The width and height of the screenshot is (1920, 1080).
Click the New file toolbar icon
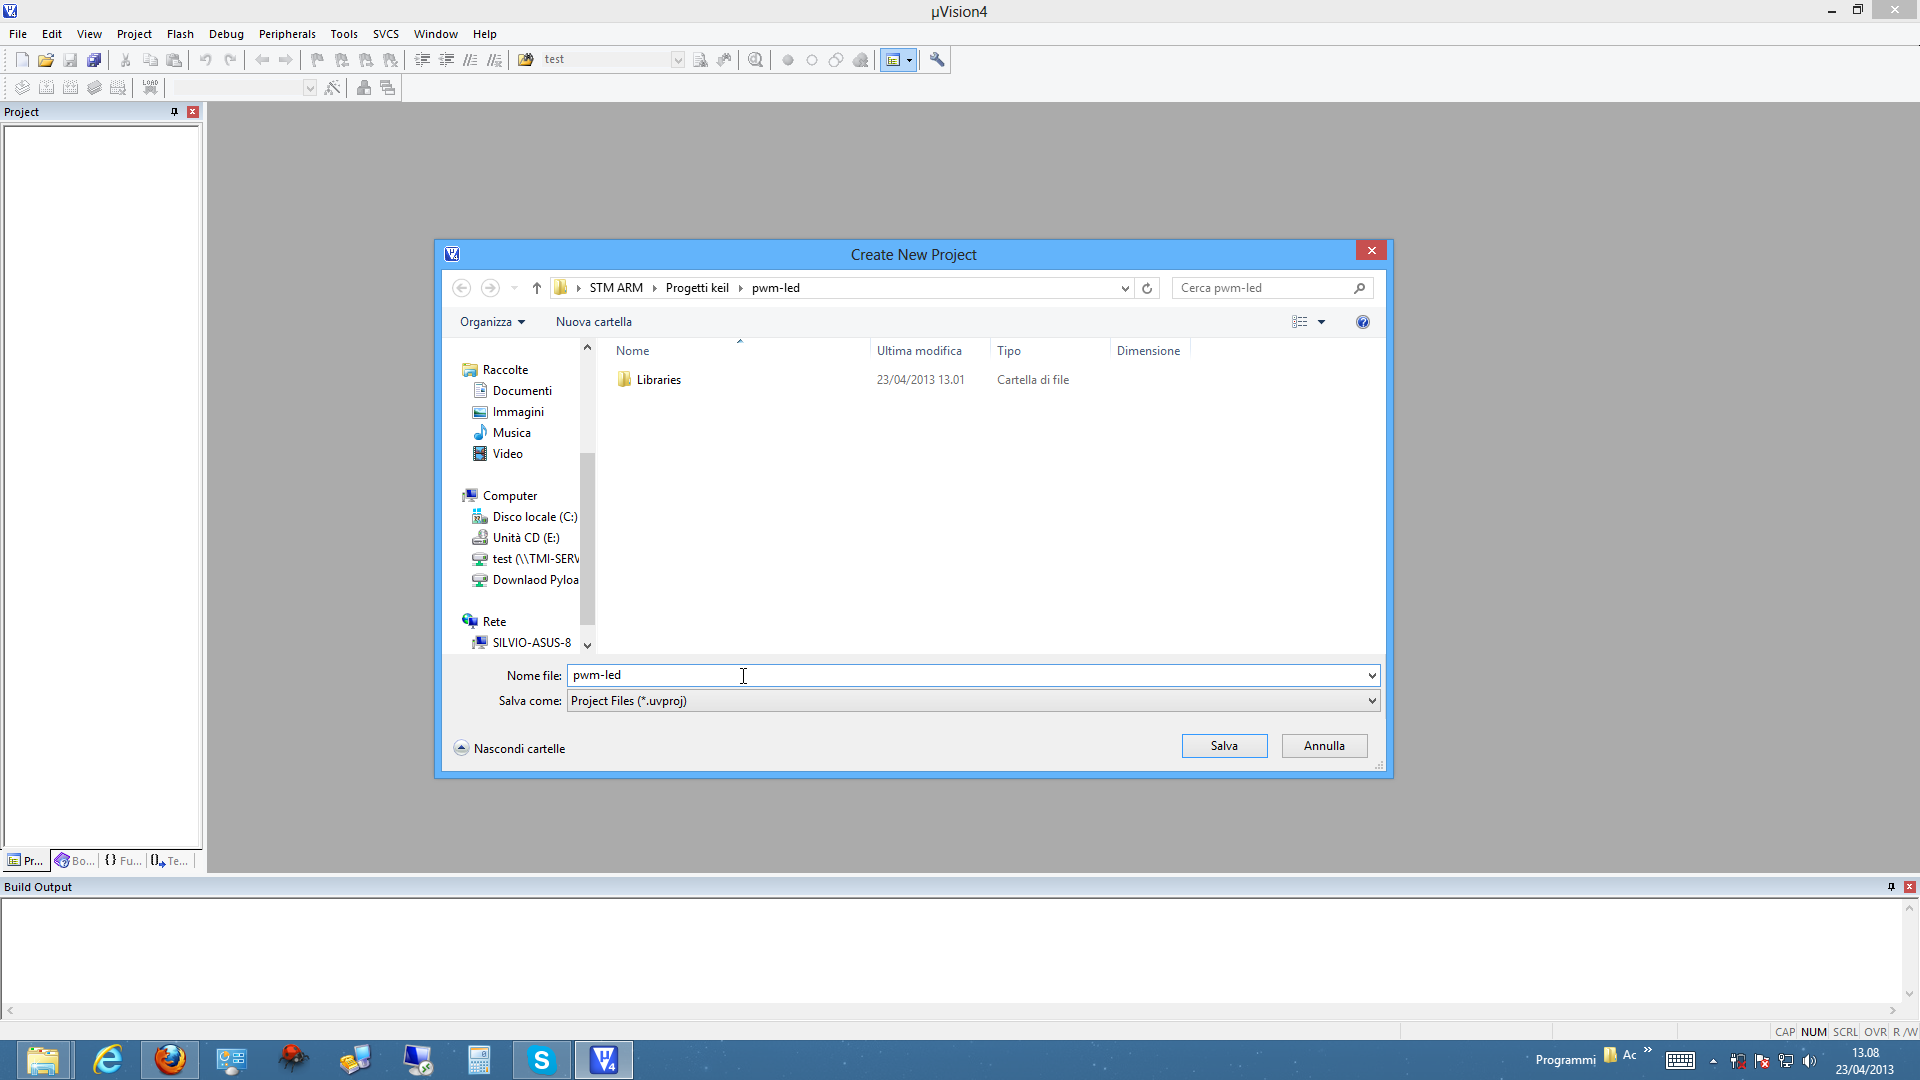22,60
